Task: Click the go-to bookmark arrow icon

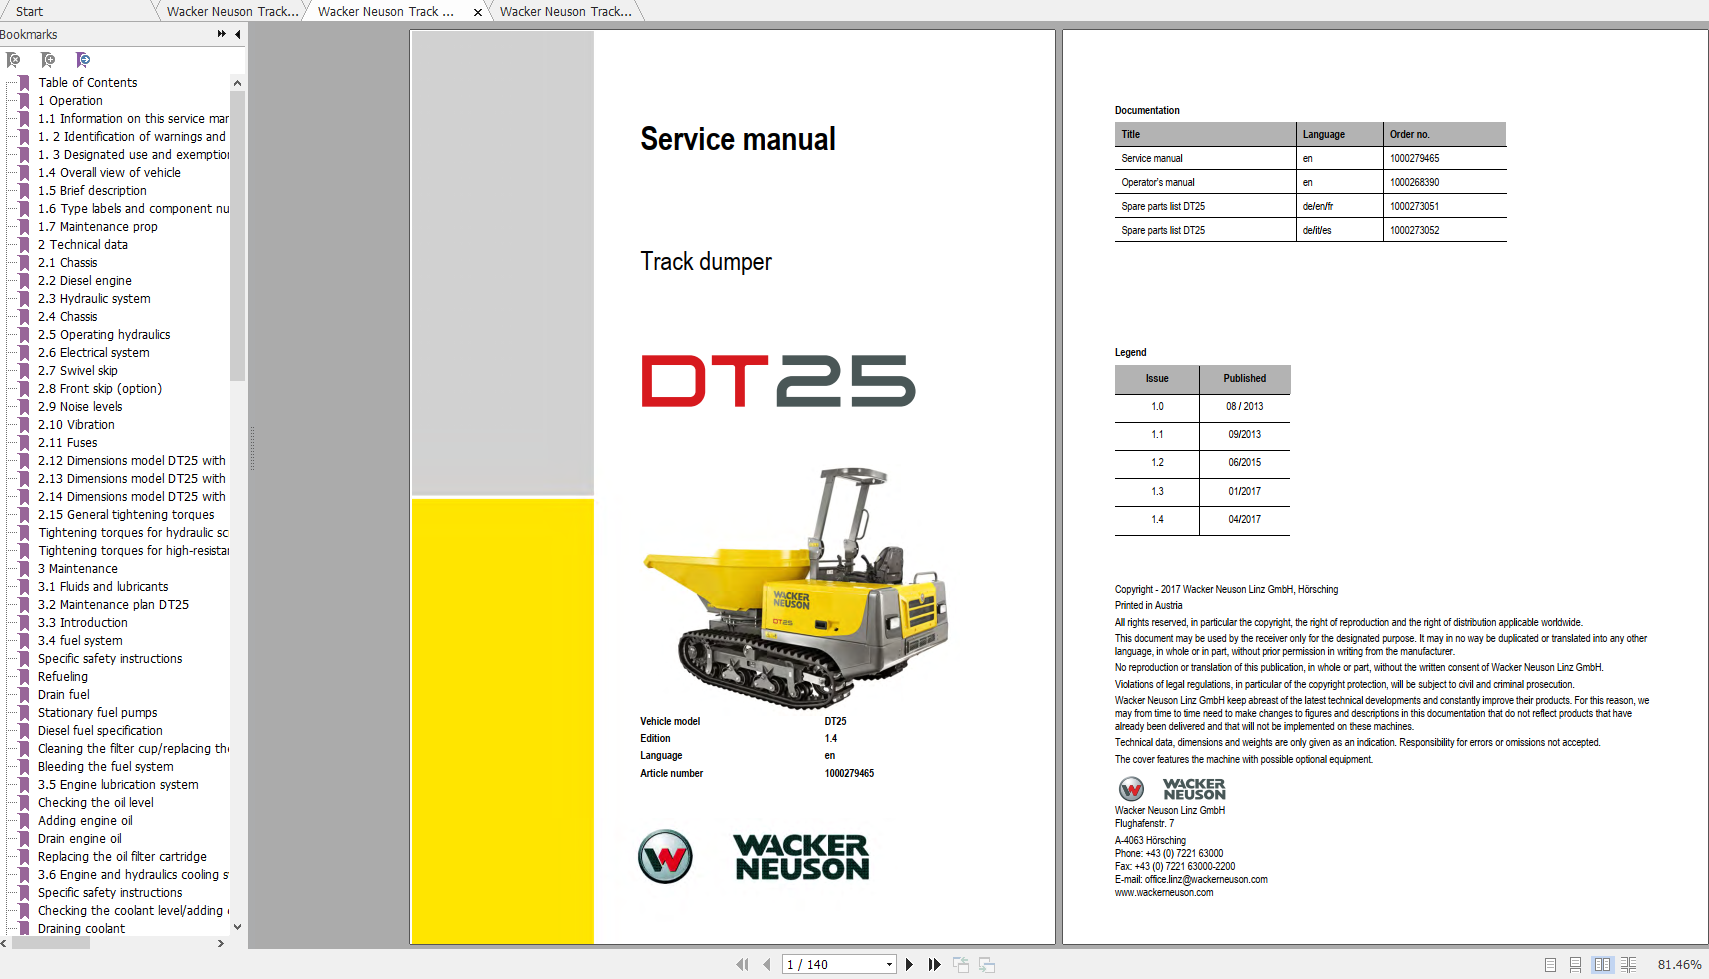Action: [x=83, y=60]
